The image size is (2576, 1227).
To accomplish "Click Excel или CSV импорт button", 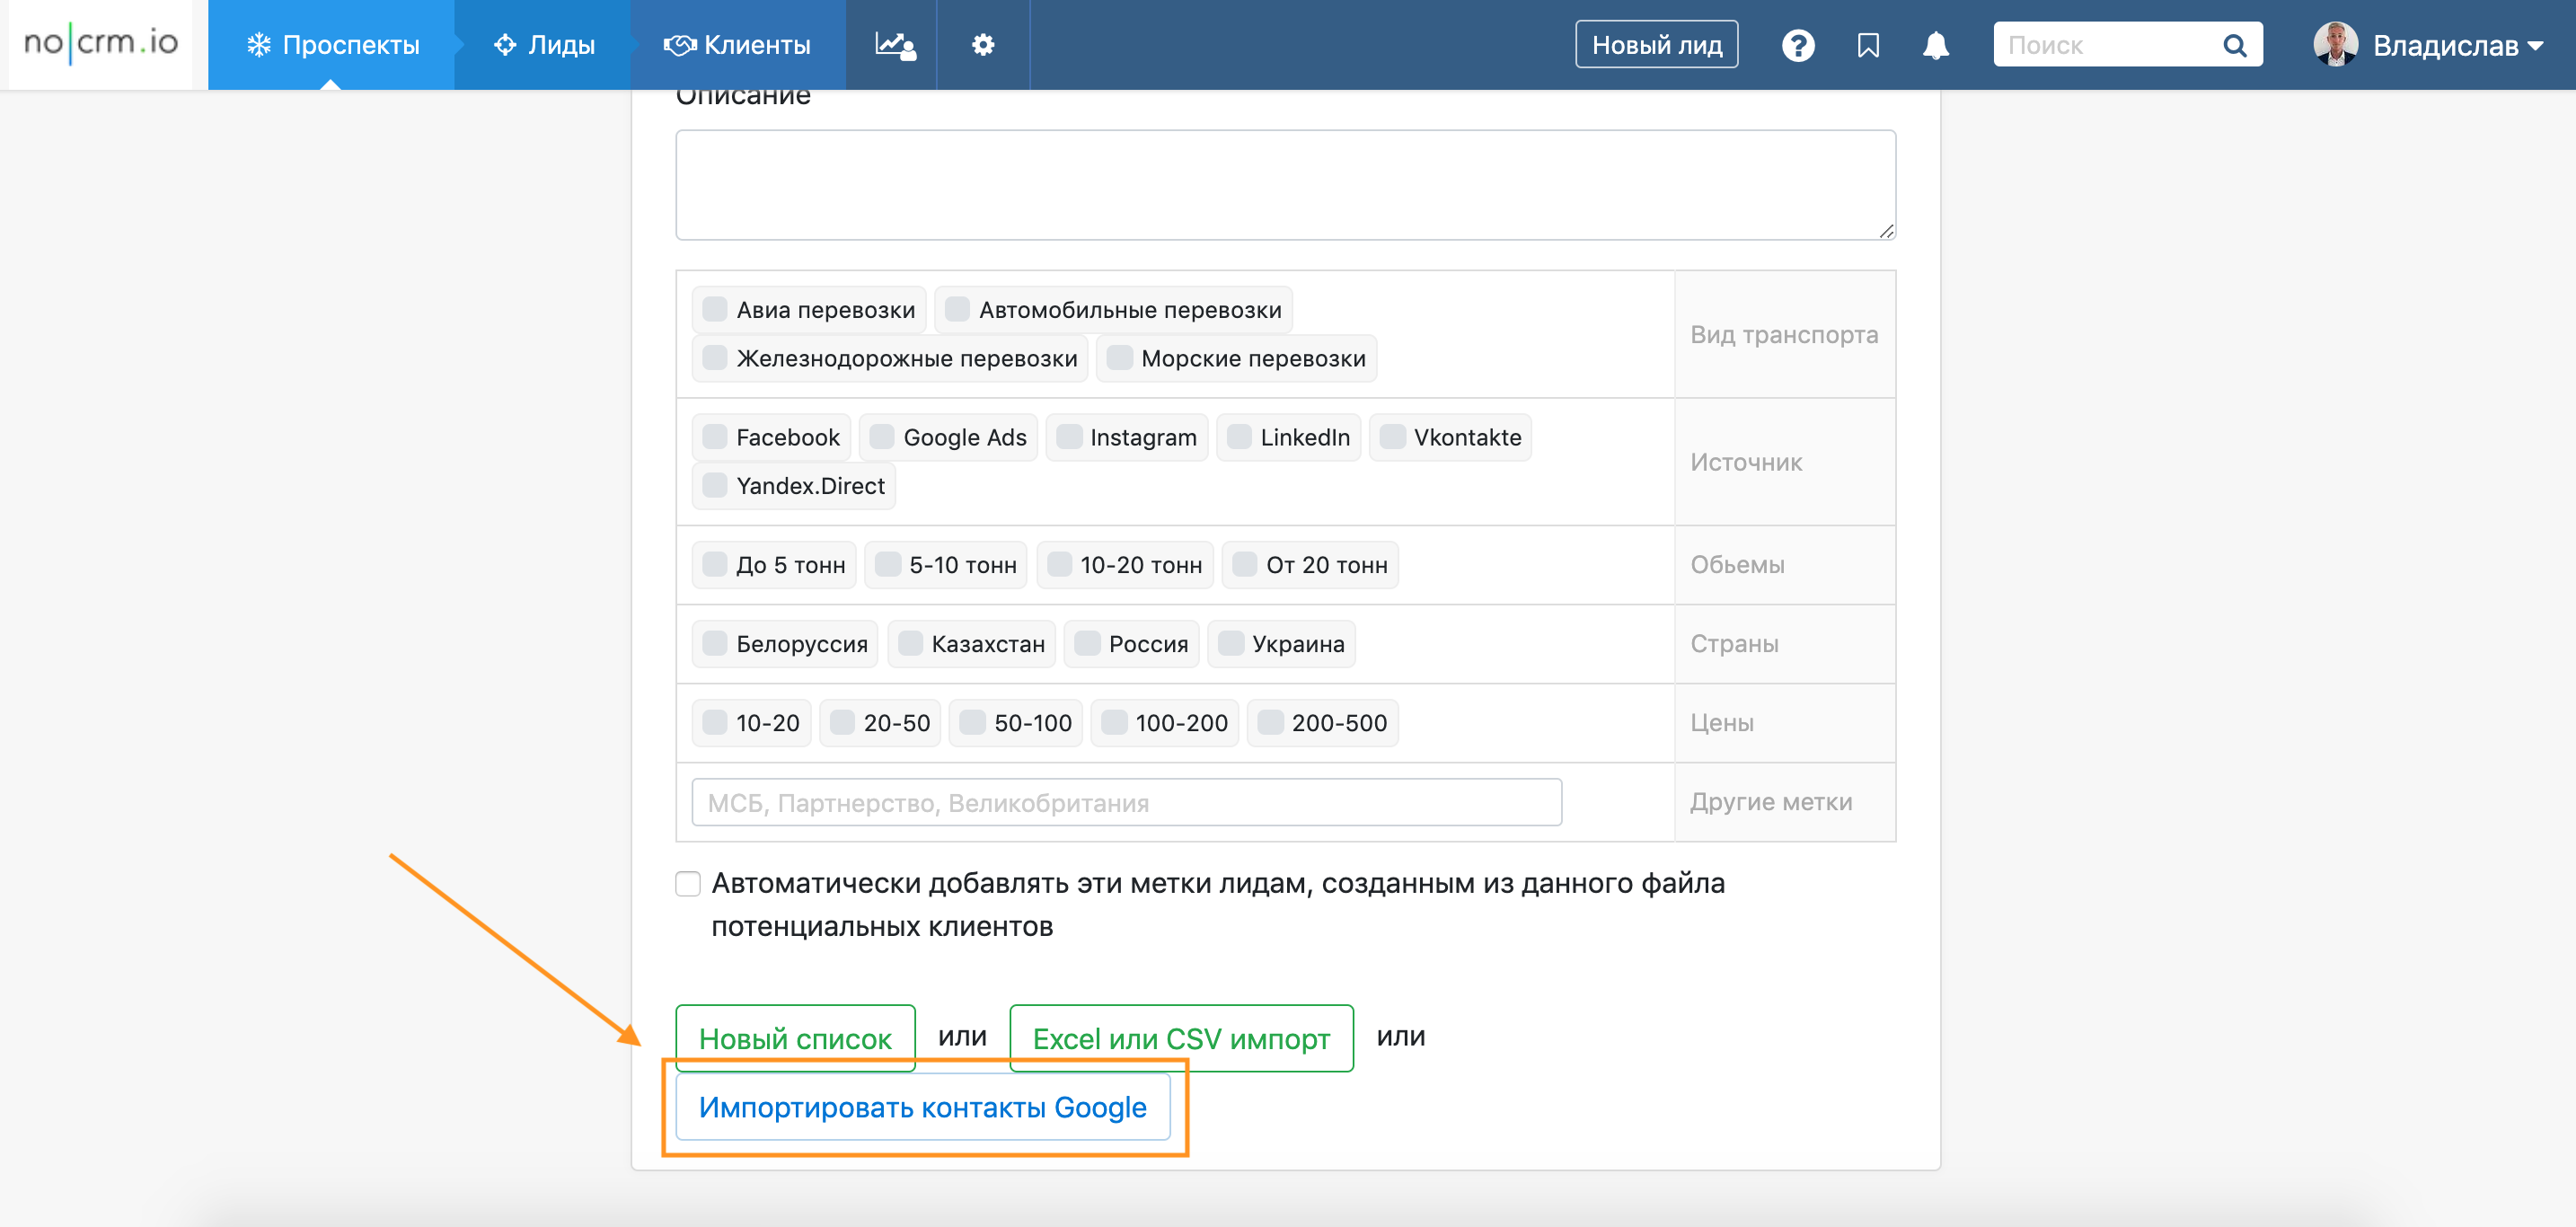I will click(1181, 1038).
